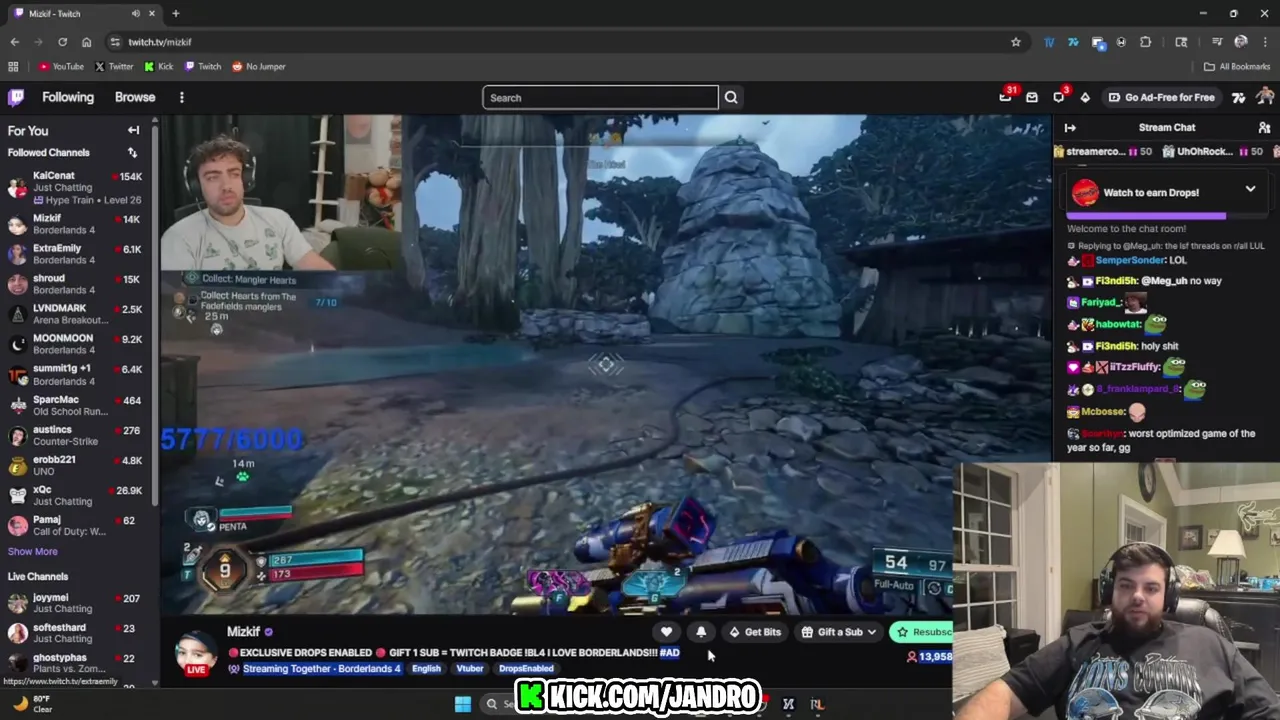The width and height of the screenshot is (1280, 720).
Task: Open the Twitter bookmark
Action: click(x=114, y=66)
